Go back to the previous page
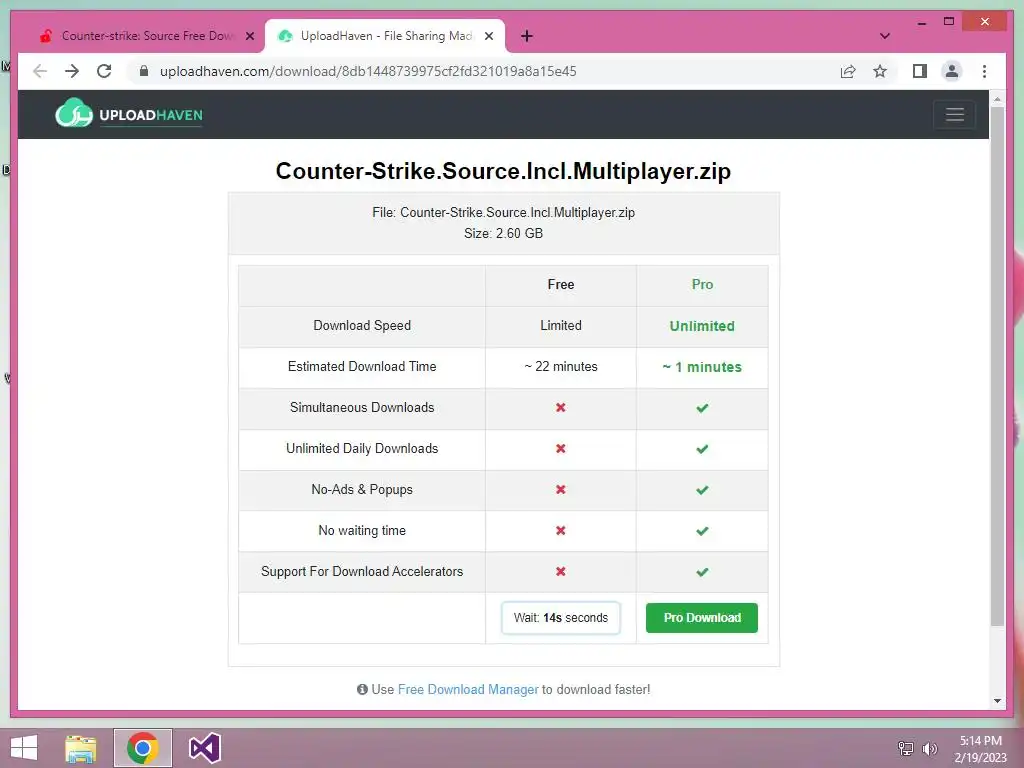Viewport: 1024px width, 768px height. pos(40,71)
